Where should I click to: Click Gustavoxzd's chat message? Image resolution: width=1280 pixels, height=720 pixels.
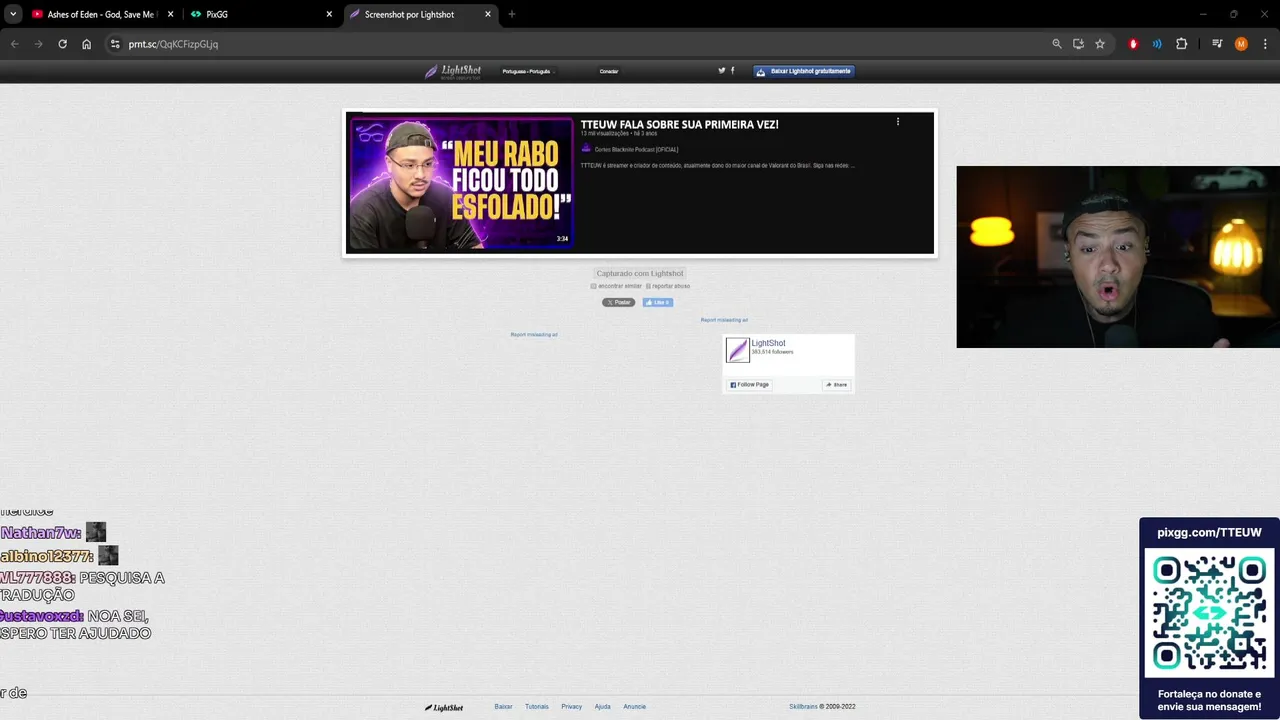pyautogui.click(x=76, y=625)
